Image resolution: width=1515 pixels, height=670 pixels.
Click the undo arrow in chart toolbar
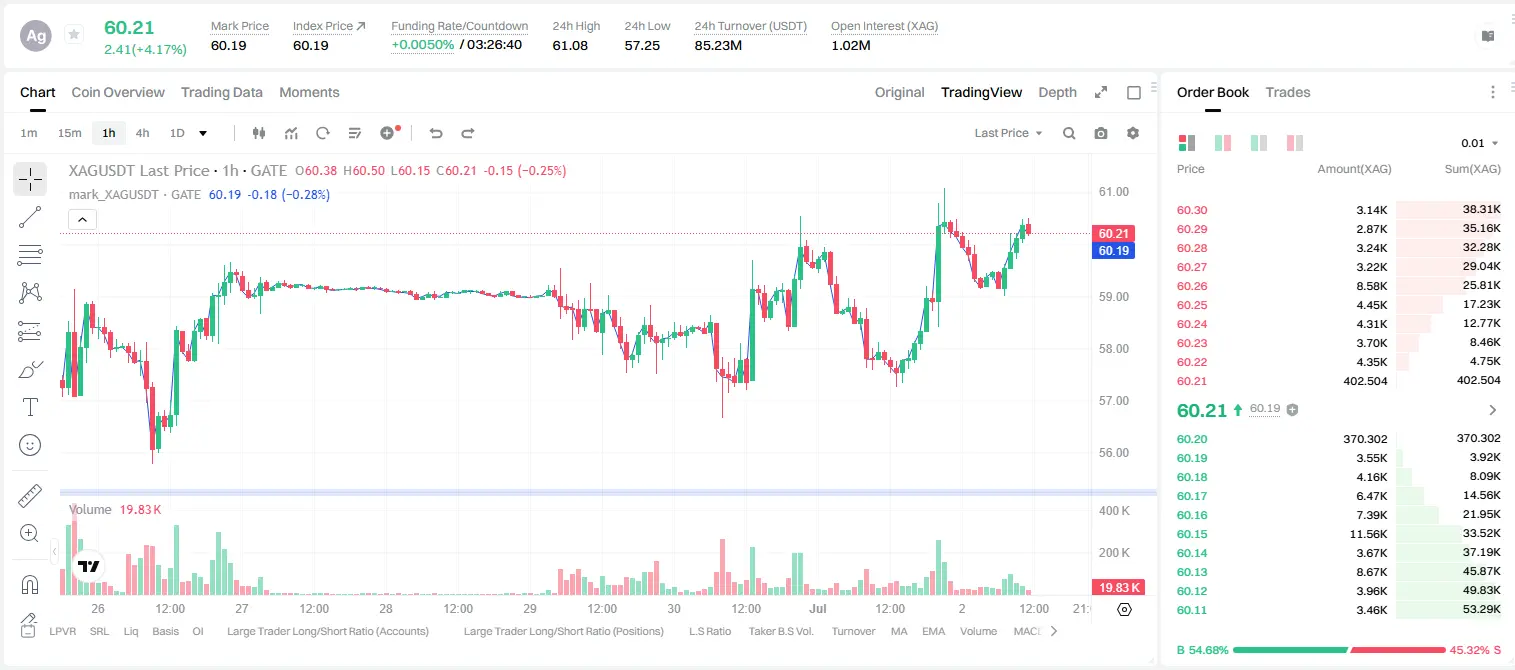coord(435,133)
